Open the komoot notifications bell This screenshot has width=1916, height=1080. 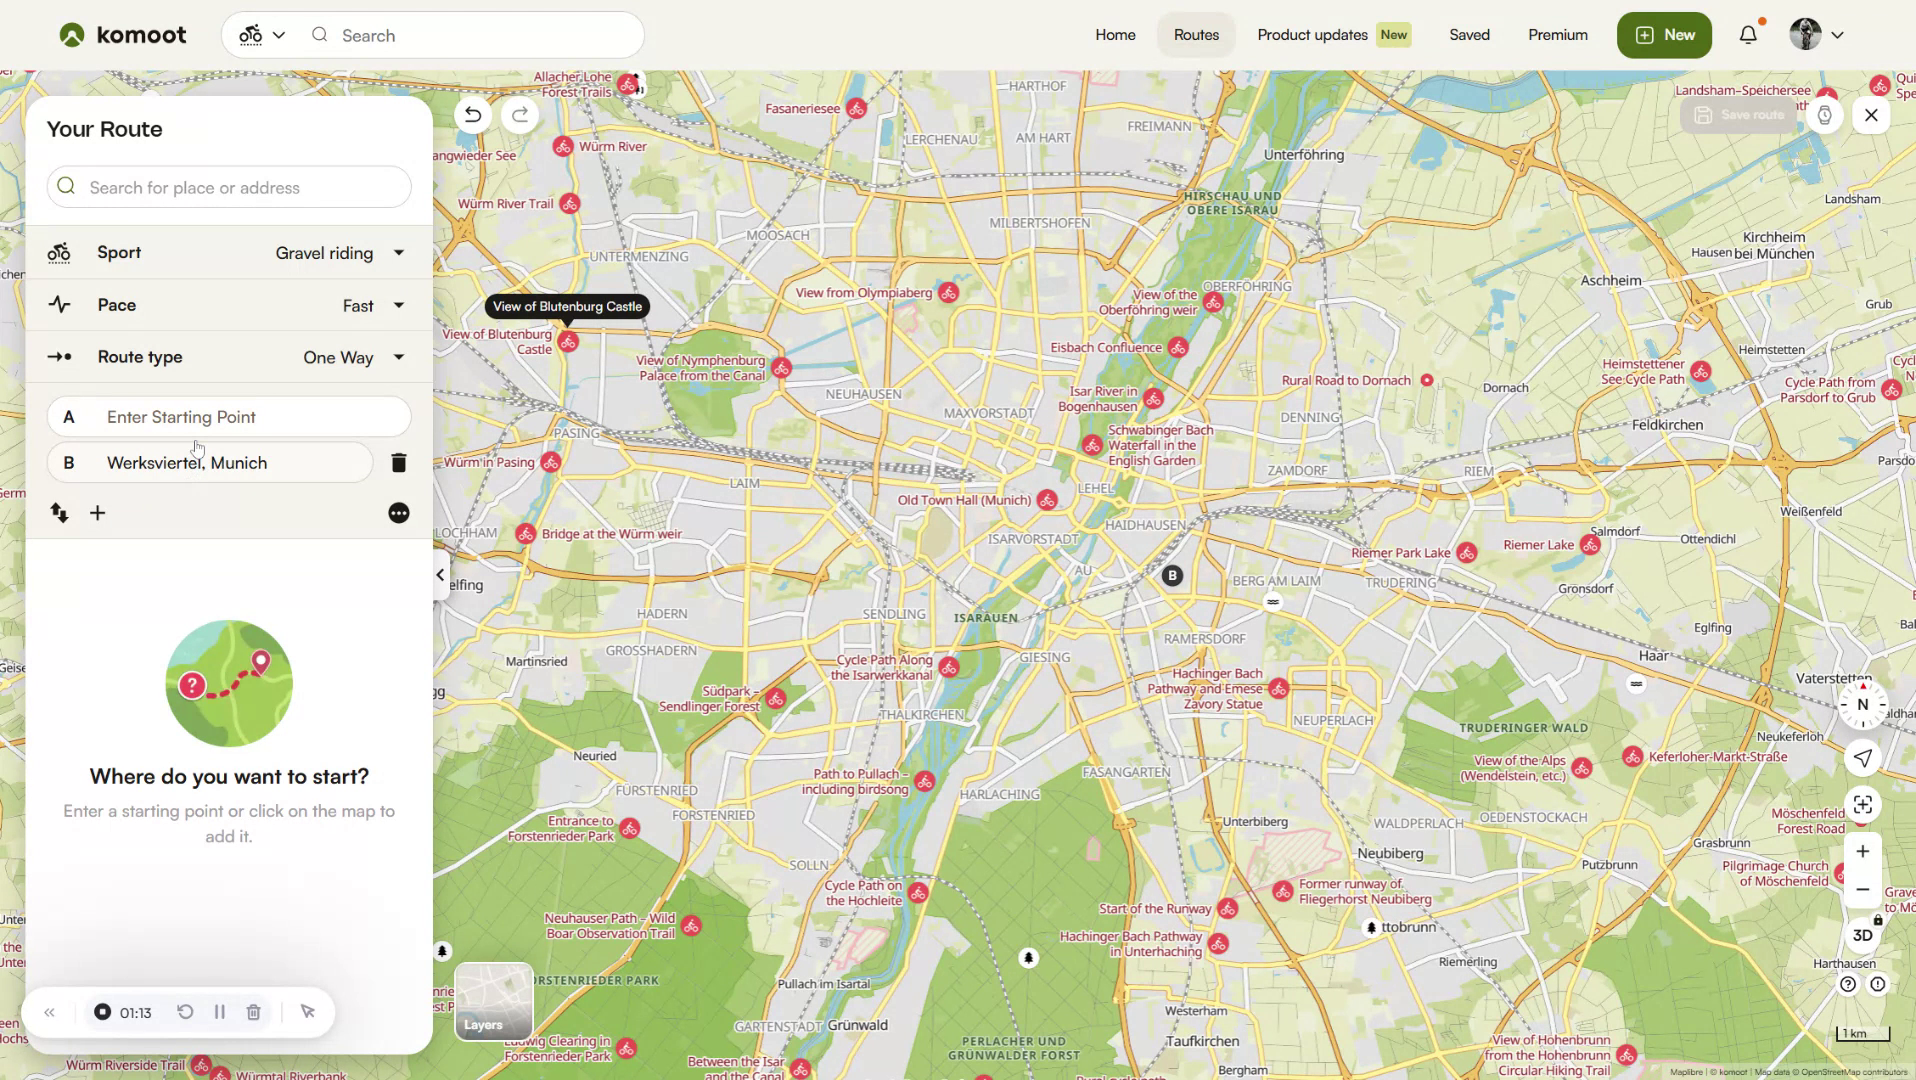(1747, 34)
